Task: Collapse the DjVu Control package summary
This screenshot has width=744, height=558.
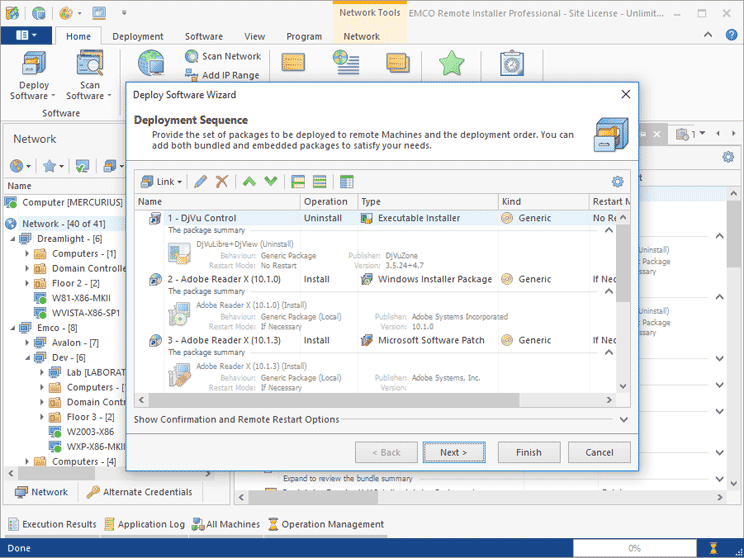Action: (607, 231)
